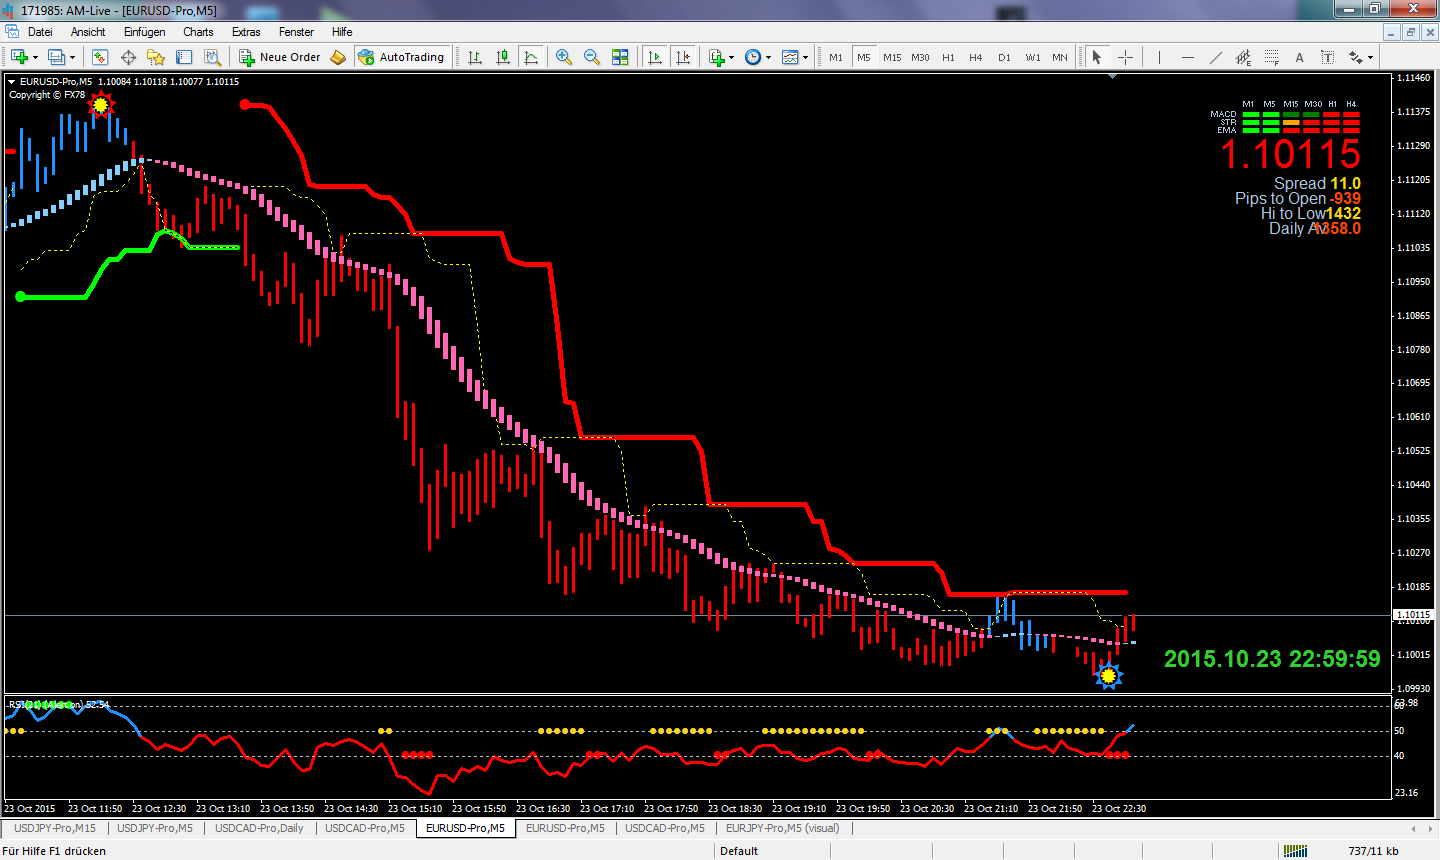Open the Ansicht menu
The image size is (1440, 860).
[88, 32]
